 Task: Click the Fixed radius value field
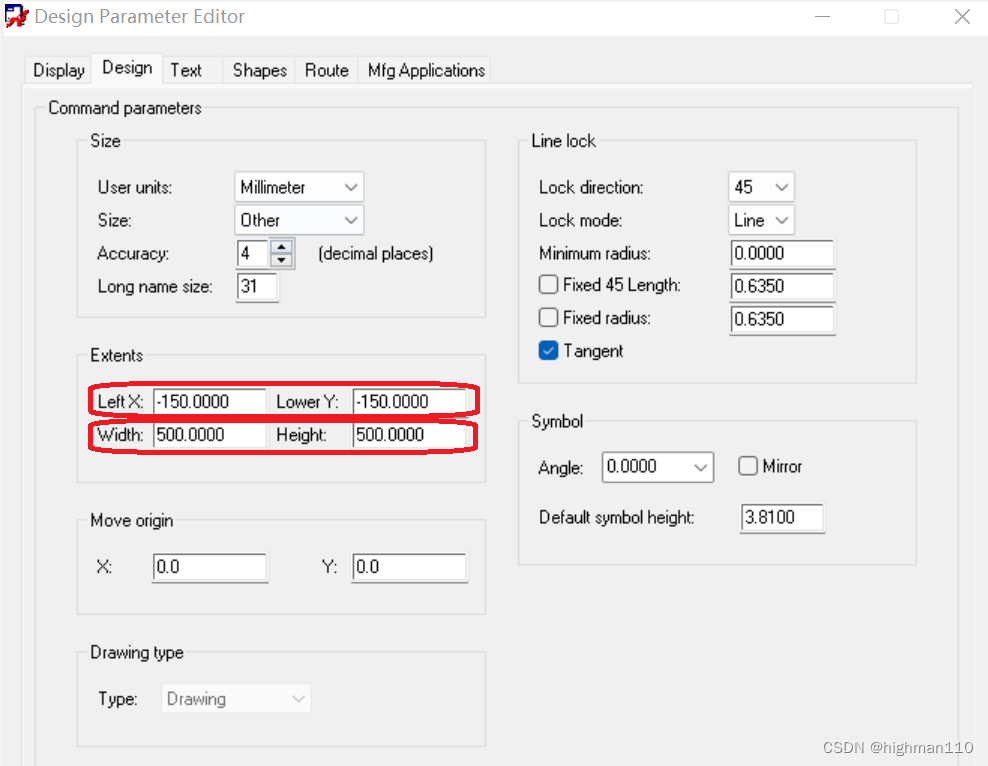click(x=782, y=319)
